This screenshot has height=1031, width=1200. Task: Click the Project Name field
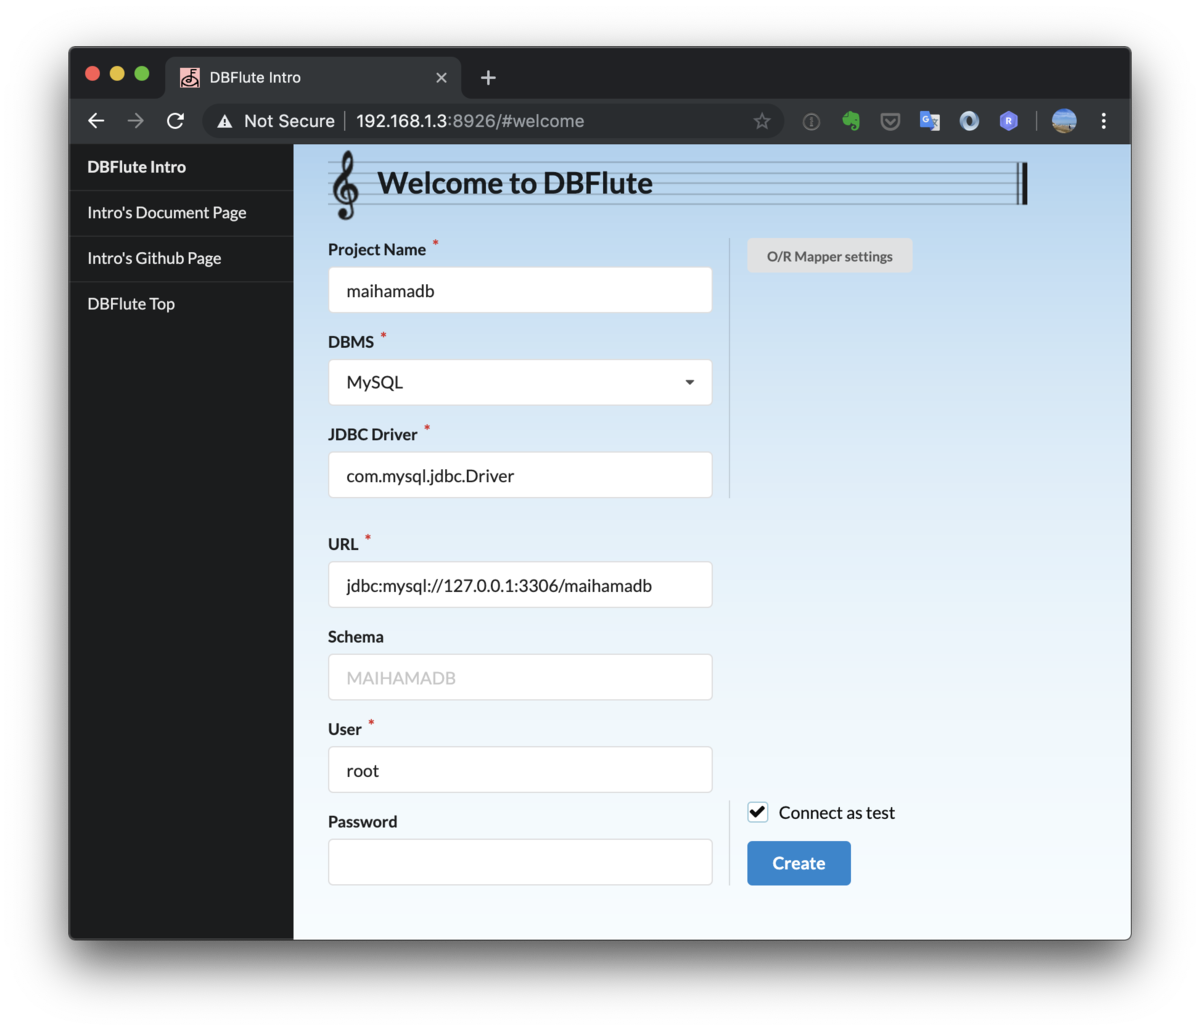pyautogui.click(x=520, y=290)
